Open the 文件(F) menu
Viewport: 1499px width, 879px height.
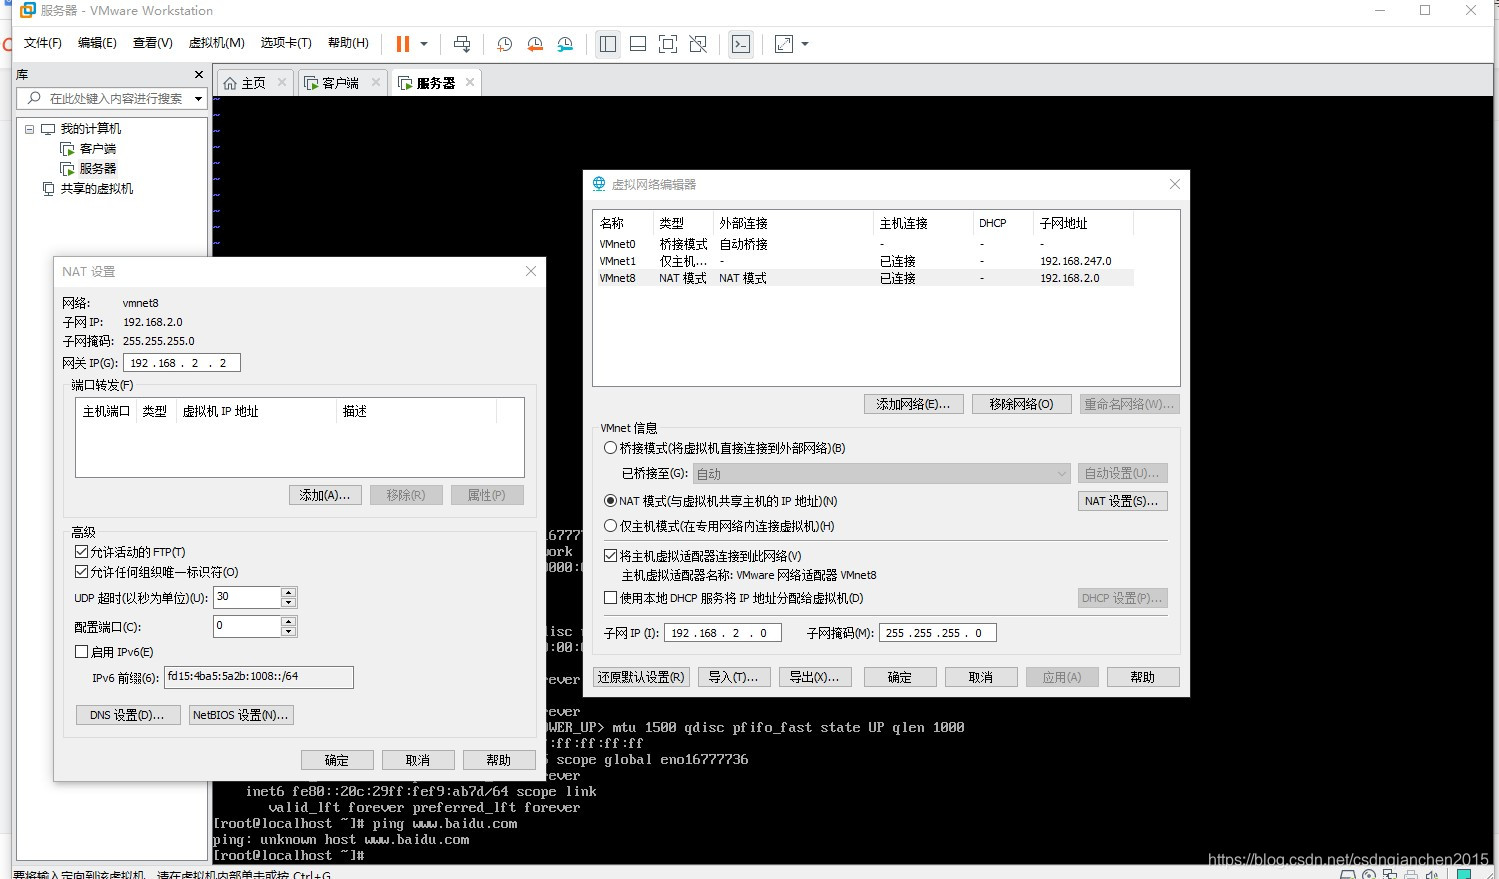point(43,43)
